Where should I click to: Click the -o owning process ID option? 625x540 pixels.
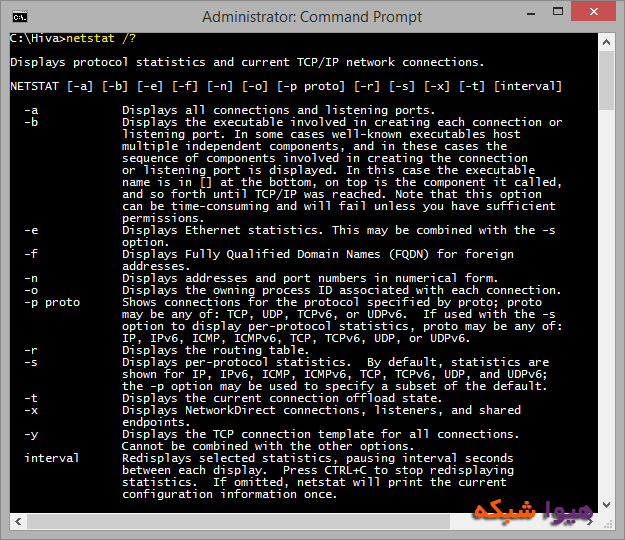point(32,290)
